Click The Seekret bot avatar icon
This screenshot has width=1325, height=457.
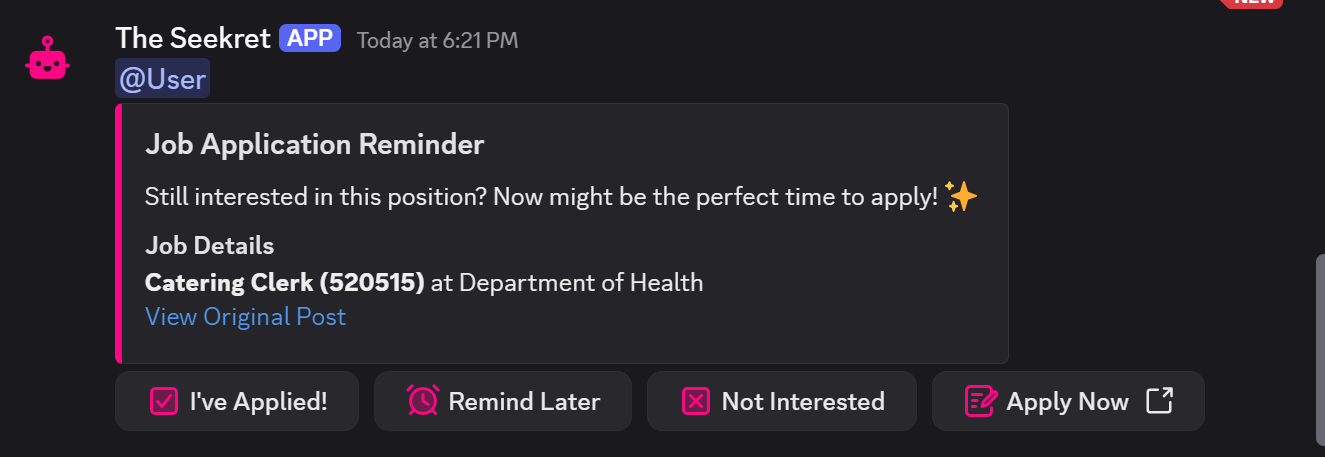(x=47, y=59)
